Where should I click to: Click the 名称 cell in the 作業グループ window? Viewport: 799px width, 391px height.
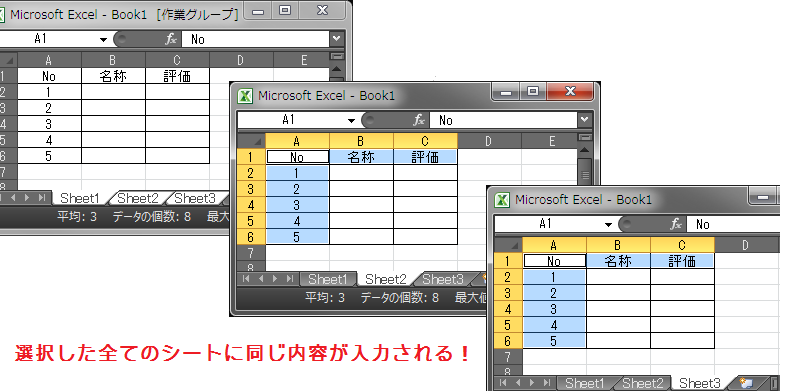(113, 76)
